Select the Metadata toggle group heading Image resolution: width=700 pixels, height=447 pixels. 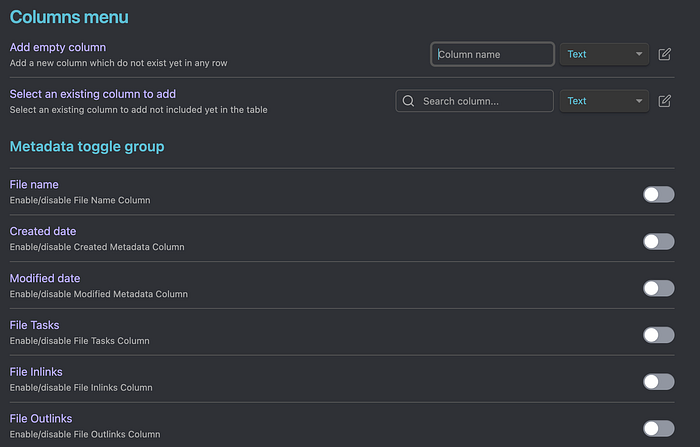coord(87,147)
